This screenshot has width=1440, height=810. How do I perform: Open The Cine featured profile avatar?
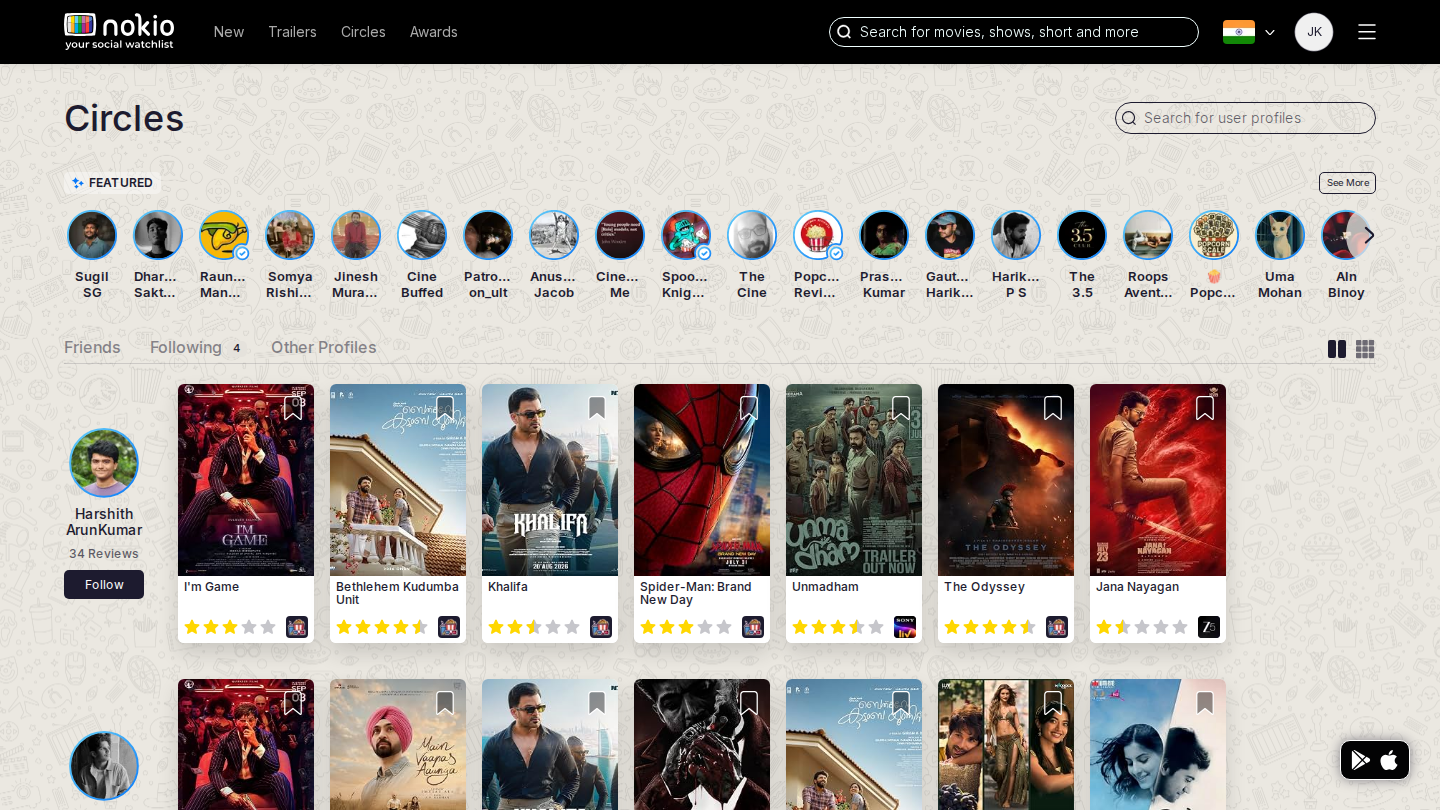point(752,235)
